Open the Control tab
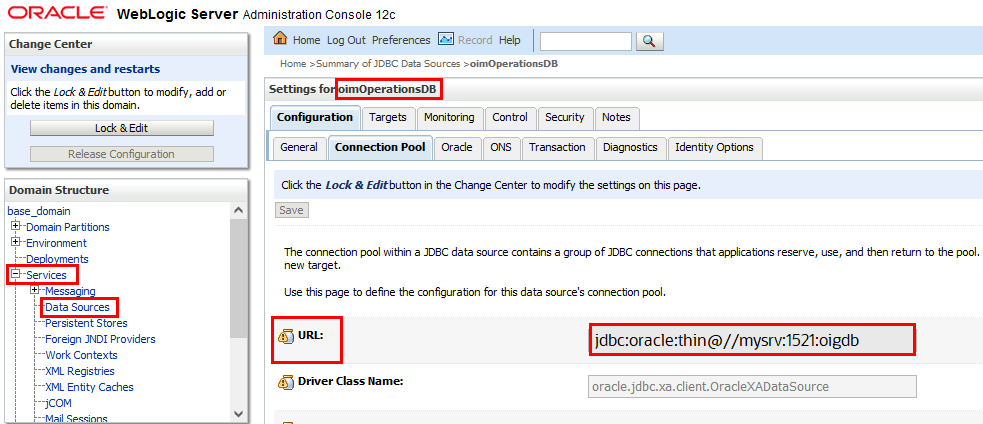Image resolution: width=983 pixels, height=424 pixels. click(x=510, y=117)
